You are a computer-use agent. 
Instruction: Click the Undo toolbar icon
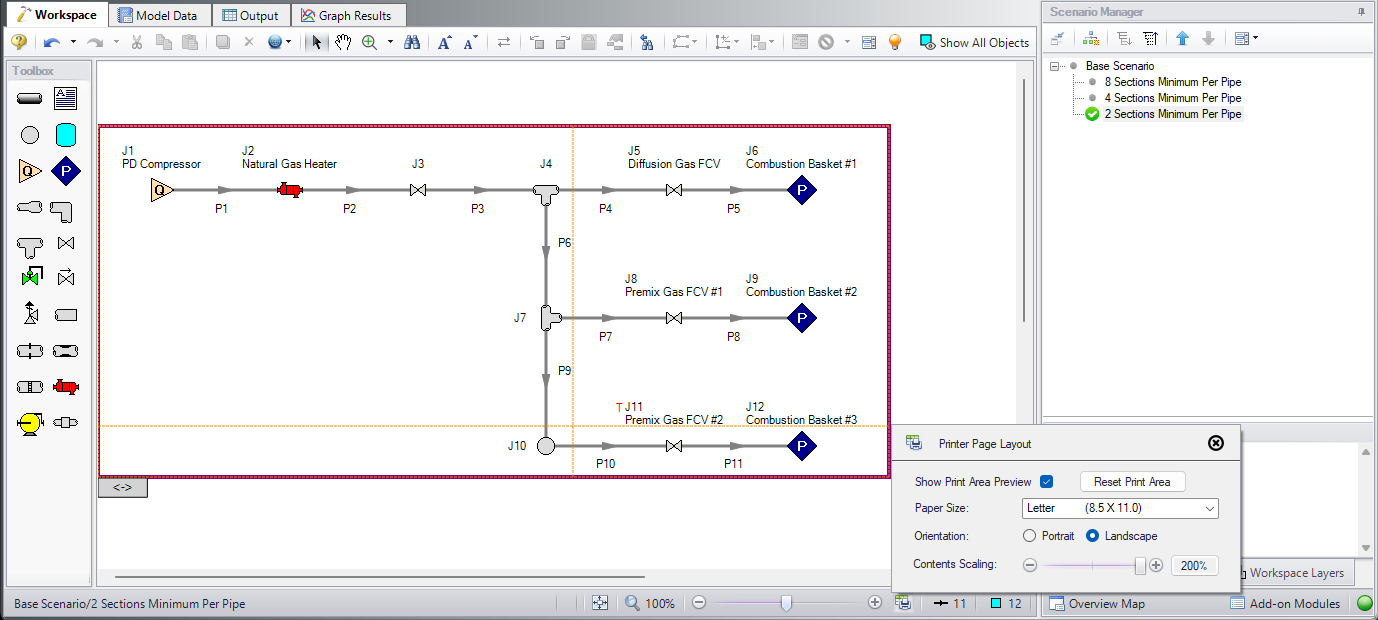tap(52, 42)
